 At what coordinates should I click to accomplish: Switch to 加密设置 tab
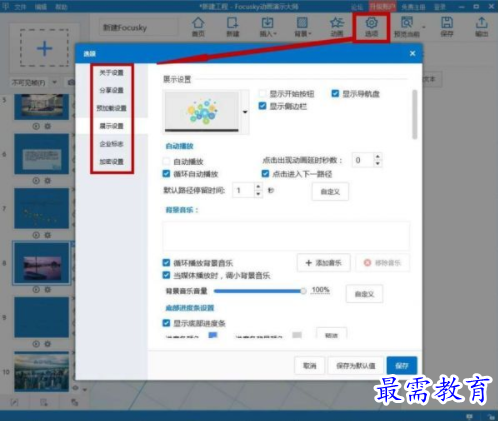click(x=111, y=161)
